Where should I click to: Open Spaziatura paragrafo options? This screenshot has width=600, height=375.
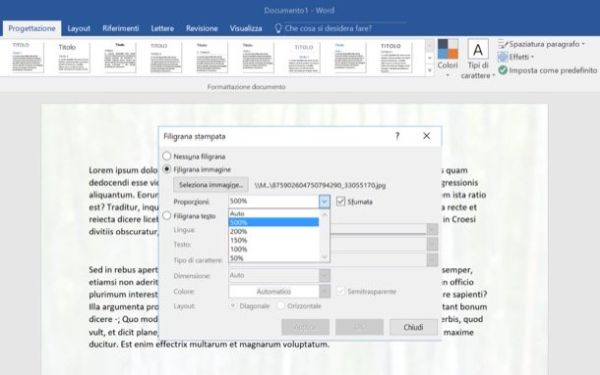(x=541, y=44)
